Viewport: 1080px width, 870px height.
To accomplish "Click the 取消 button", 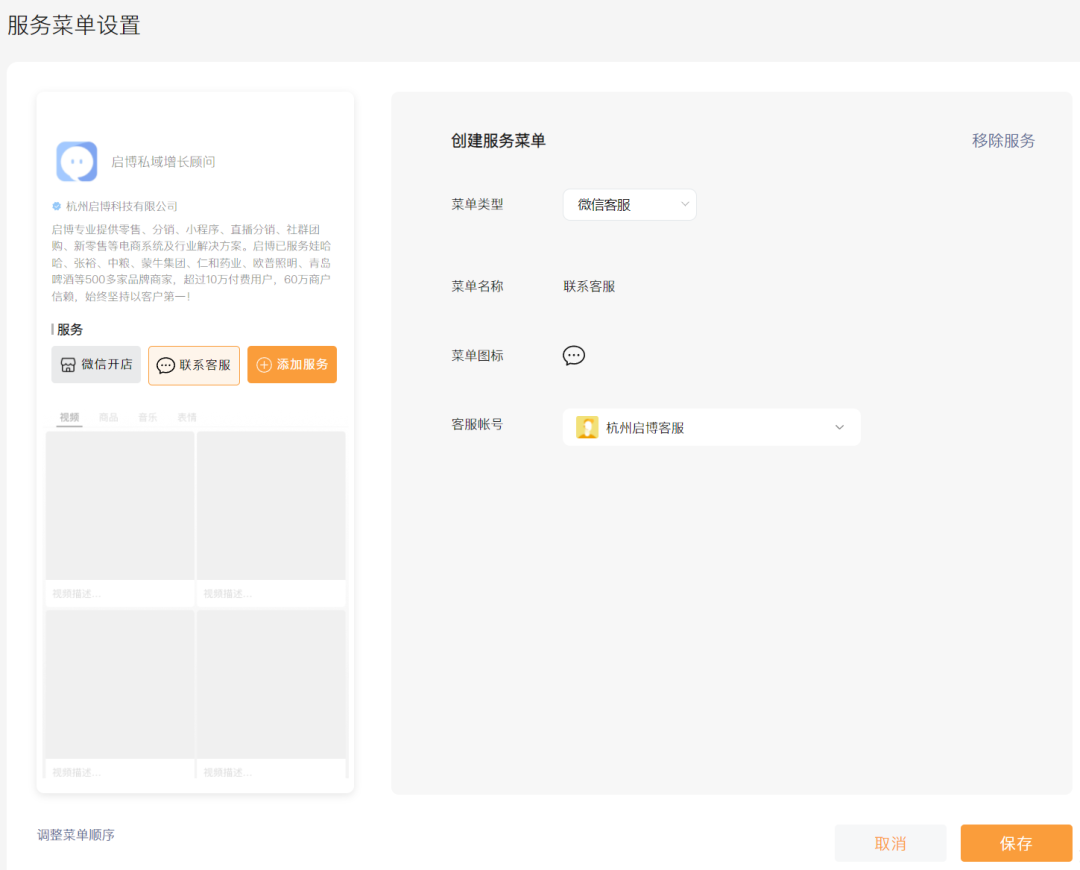I will tap(890, 843).
